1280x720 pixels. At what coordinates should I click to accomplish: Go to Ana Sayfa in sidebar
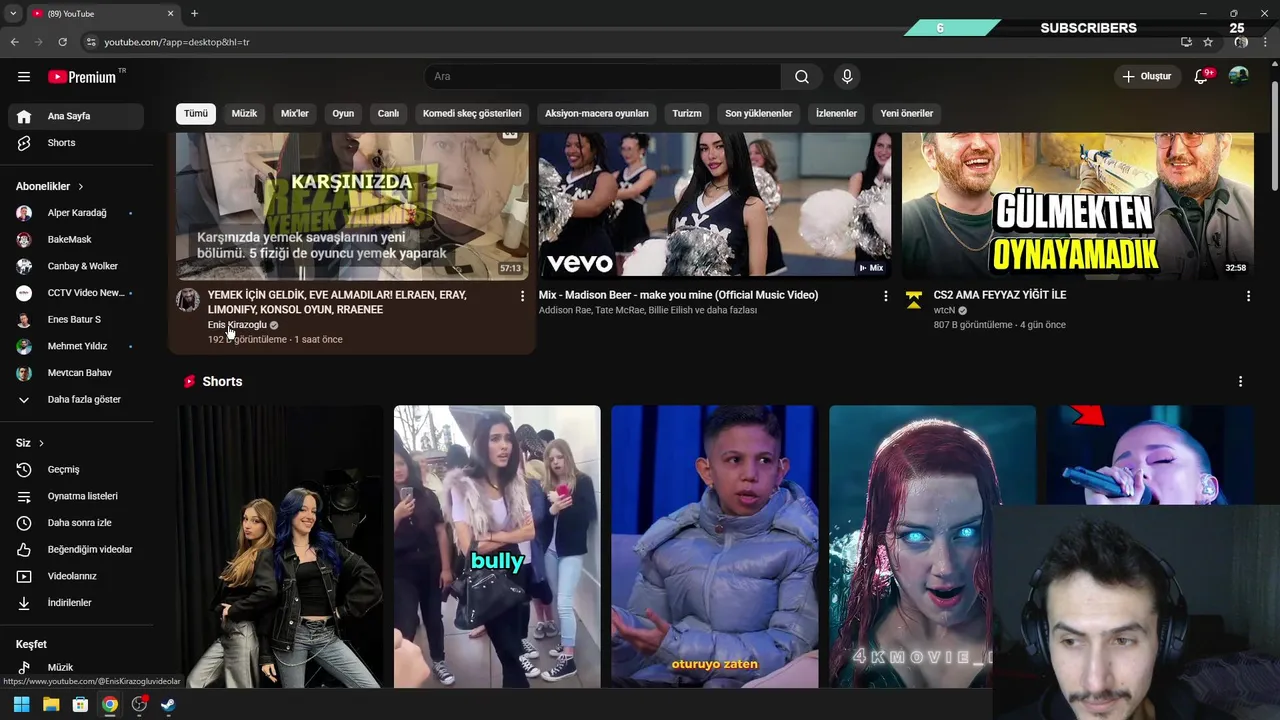click(x=76, y=116)
